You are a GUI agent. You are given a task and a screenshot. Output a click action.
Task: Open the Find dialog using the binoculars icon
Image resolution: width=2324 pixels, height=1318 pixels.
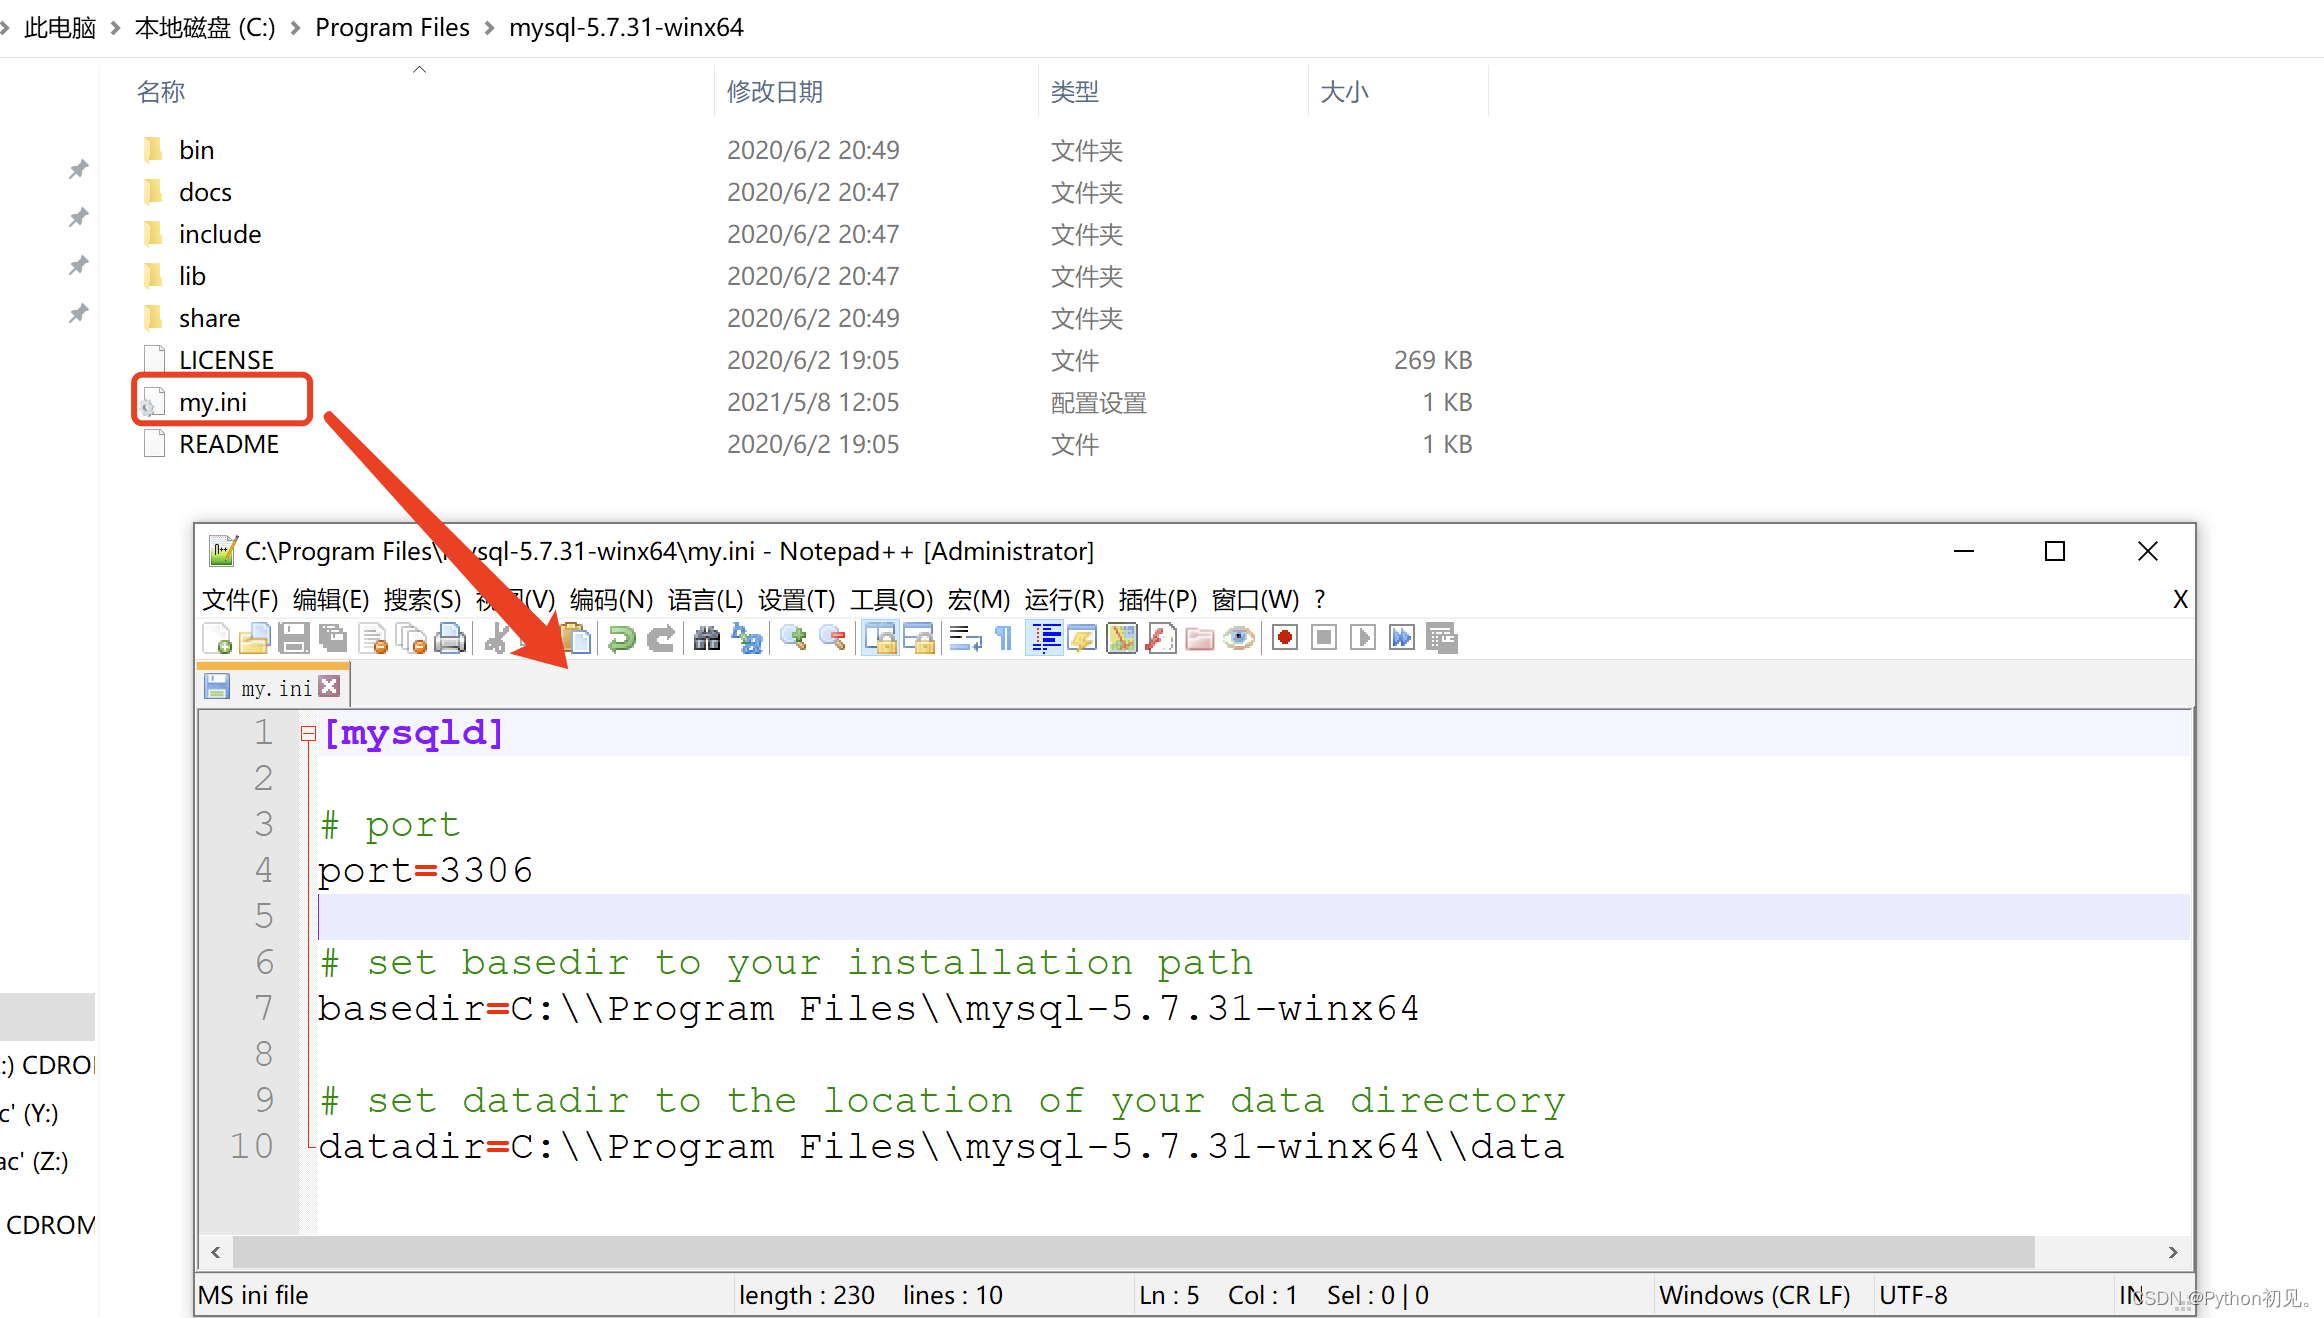tap(705, 638)
